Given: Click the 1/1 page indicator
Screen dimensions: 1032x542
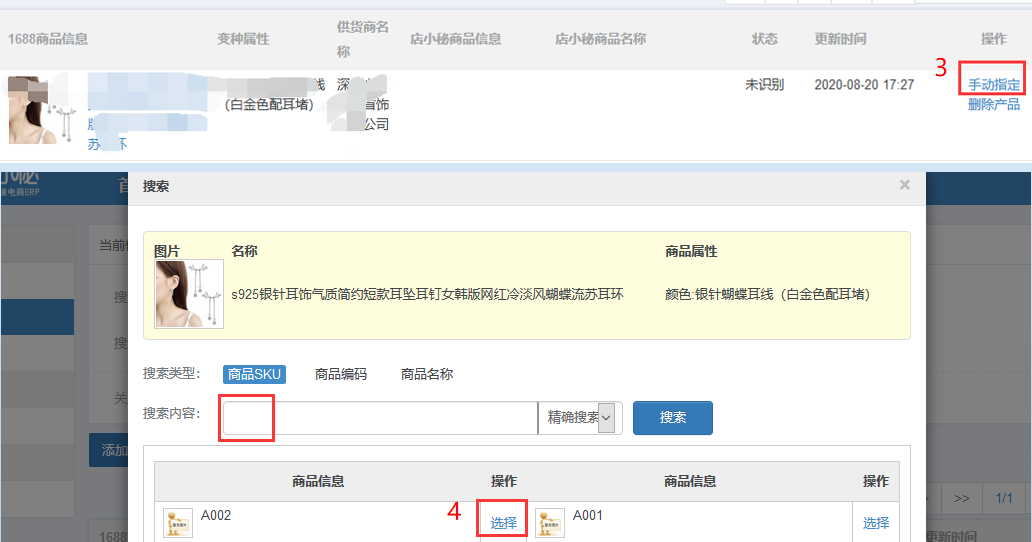Looking at the screenshot, I should pos(1004,498).
